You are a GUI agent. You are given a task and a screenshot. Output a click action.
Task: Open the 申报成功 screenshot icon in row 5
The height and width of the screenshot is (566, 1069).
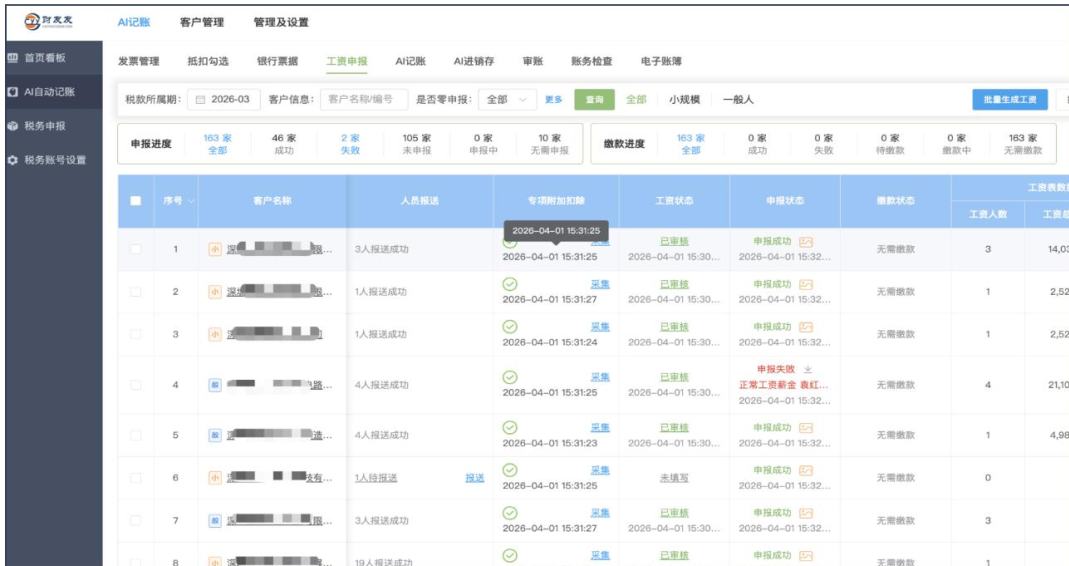pyautogui.click(x=806, y=428)
